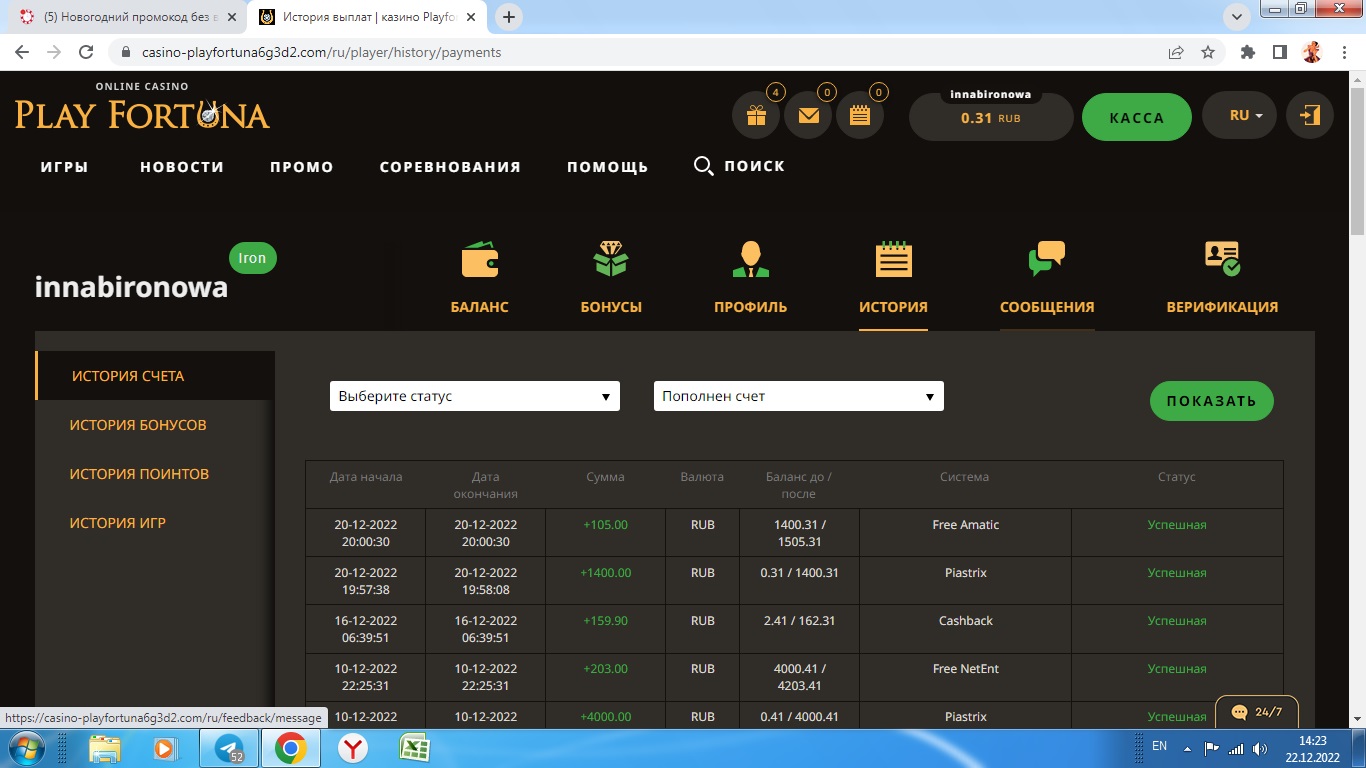Click the logout door icon
This screenshot has height=768, width=1366.
tap(1309, 116)
